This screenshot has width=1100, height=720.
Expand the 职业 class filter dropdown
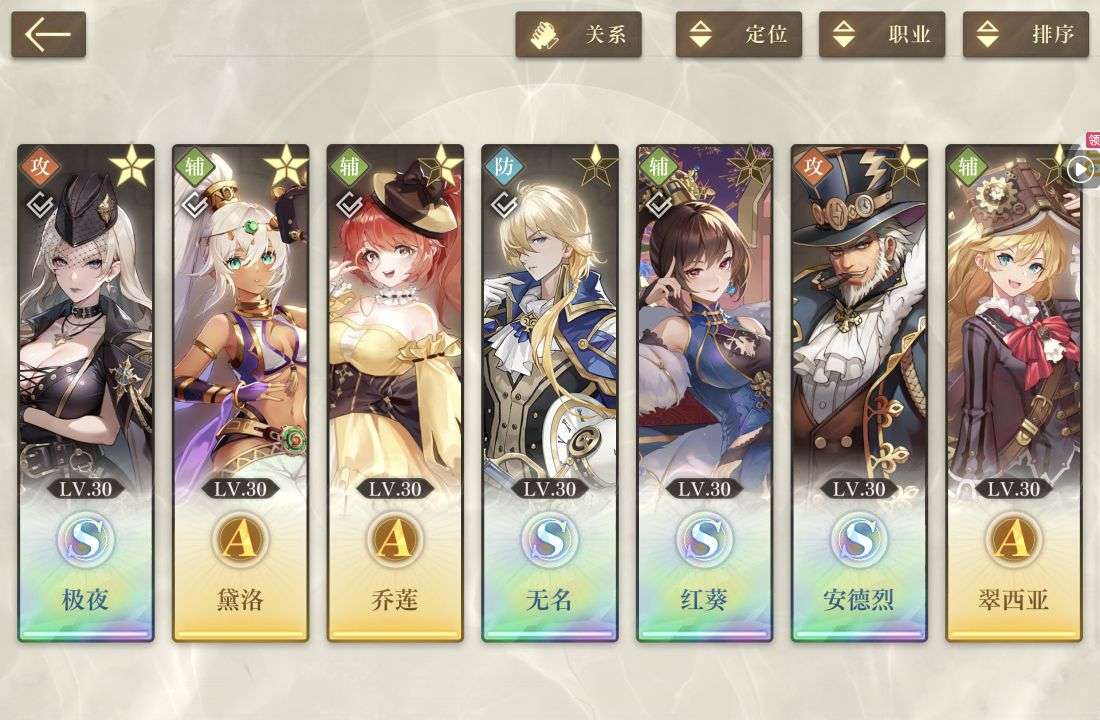tap(882, 34)
